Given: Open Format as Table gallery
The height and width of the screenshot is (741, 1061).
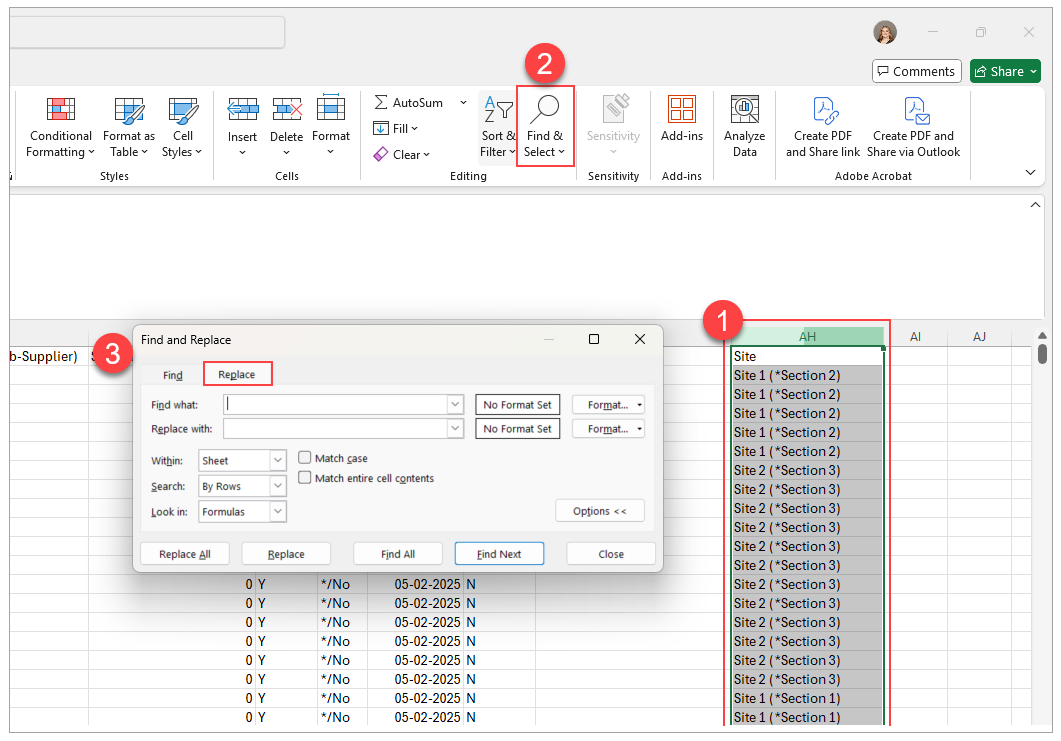Looking at the screenshot, I should (129, 127).
